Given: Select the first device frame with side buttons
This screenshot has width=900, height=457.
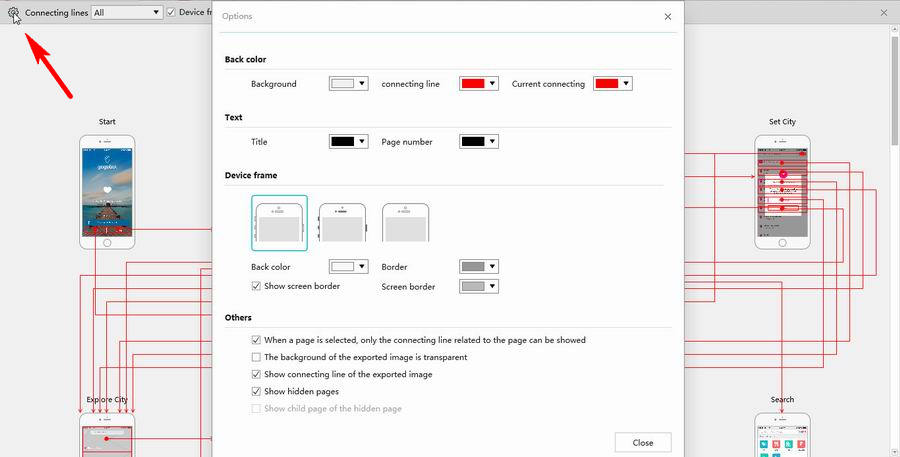Looking at the screenshot, I should click(x=279, y=223).
